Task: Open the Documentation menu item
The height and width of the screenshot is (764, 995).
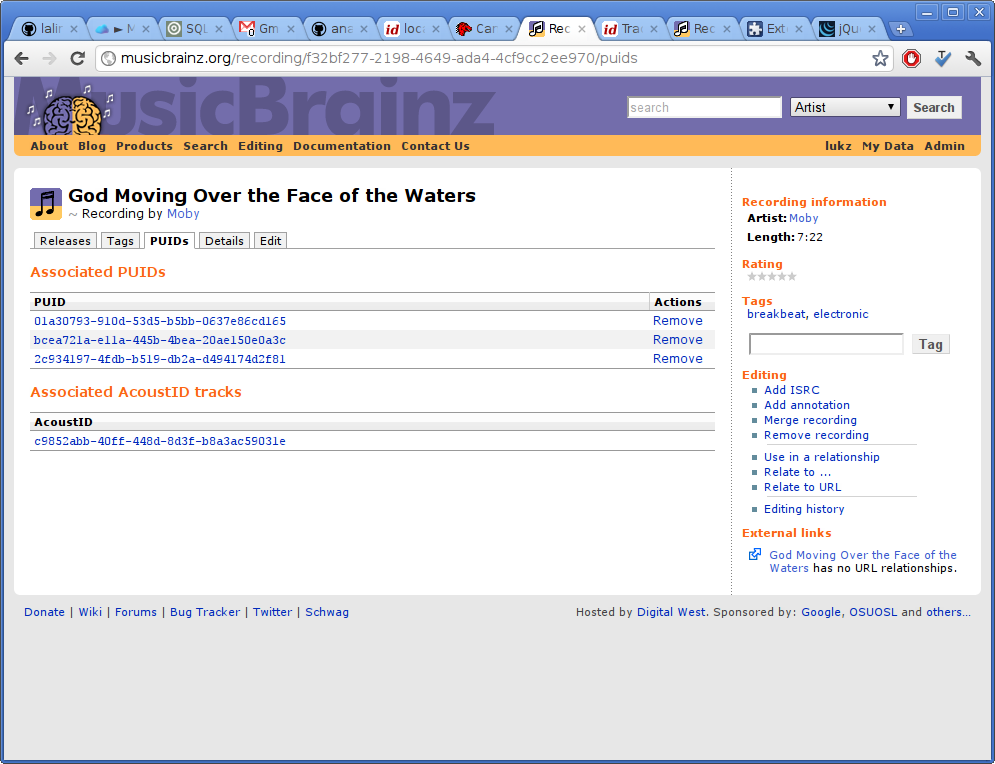Action: [342, 146]
